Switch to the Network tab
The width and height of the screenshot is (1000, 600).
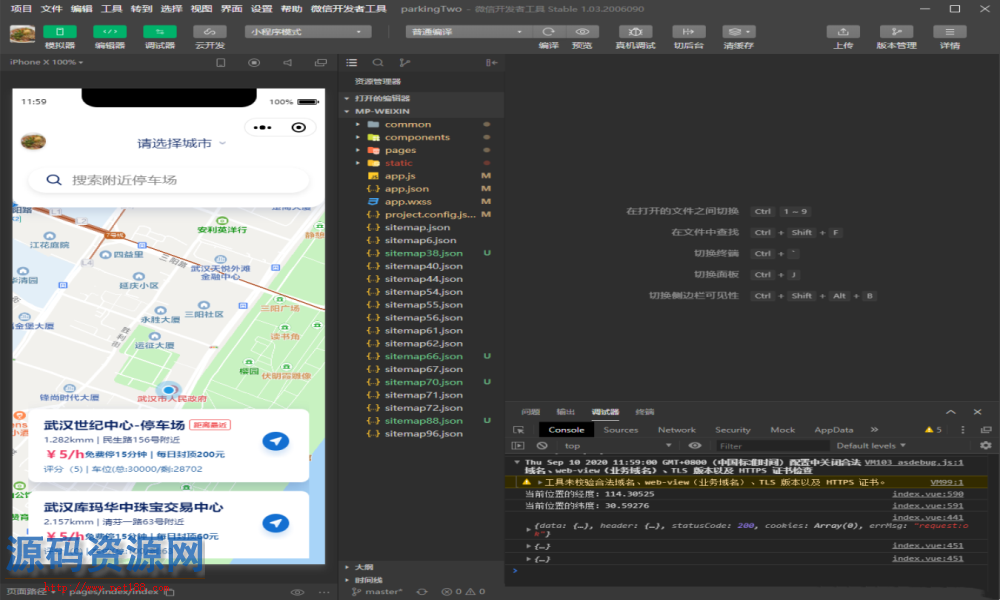676,430
